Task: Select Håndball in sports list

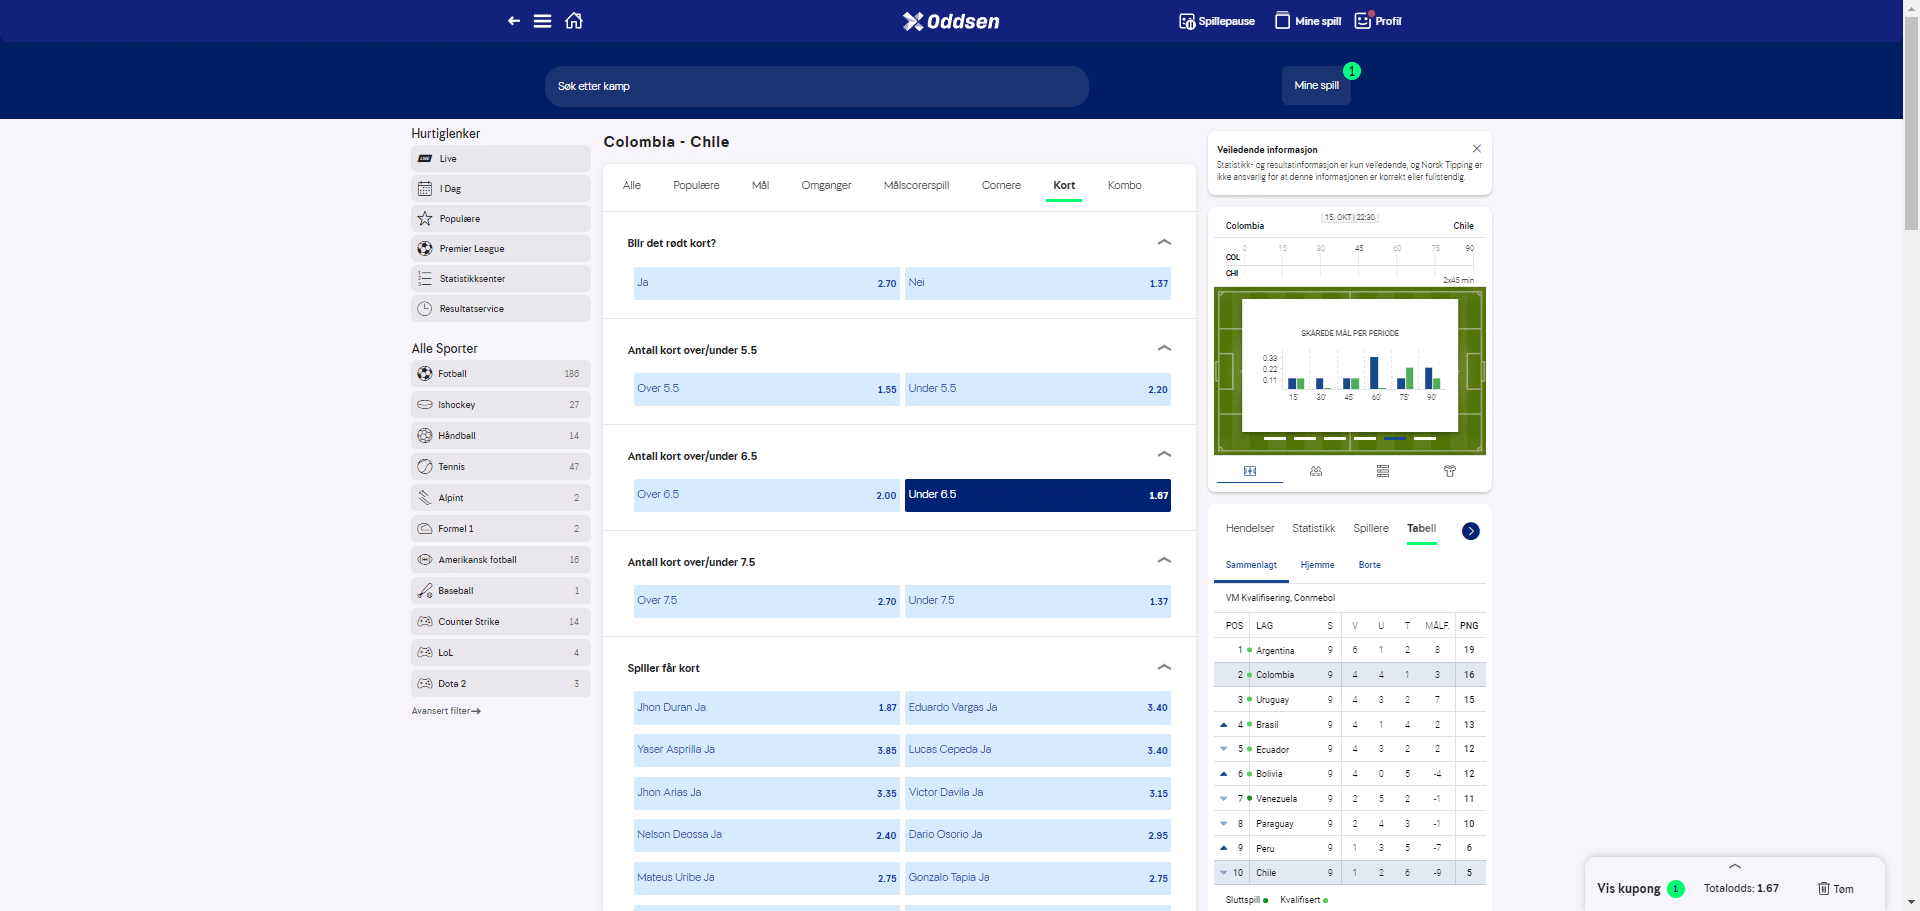Action: click(x=501, y=436)
